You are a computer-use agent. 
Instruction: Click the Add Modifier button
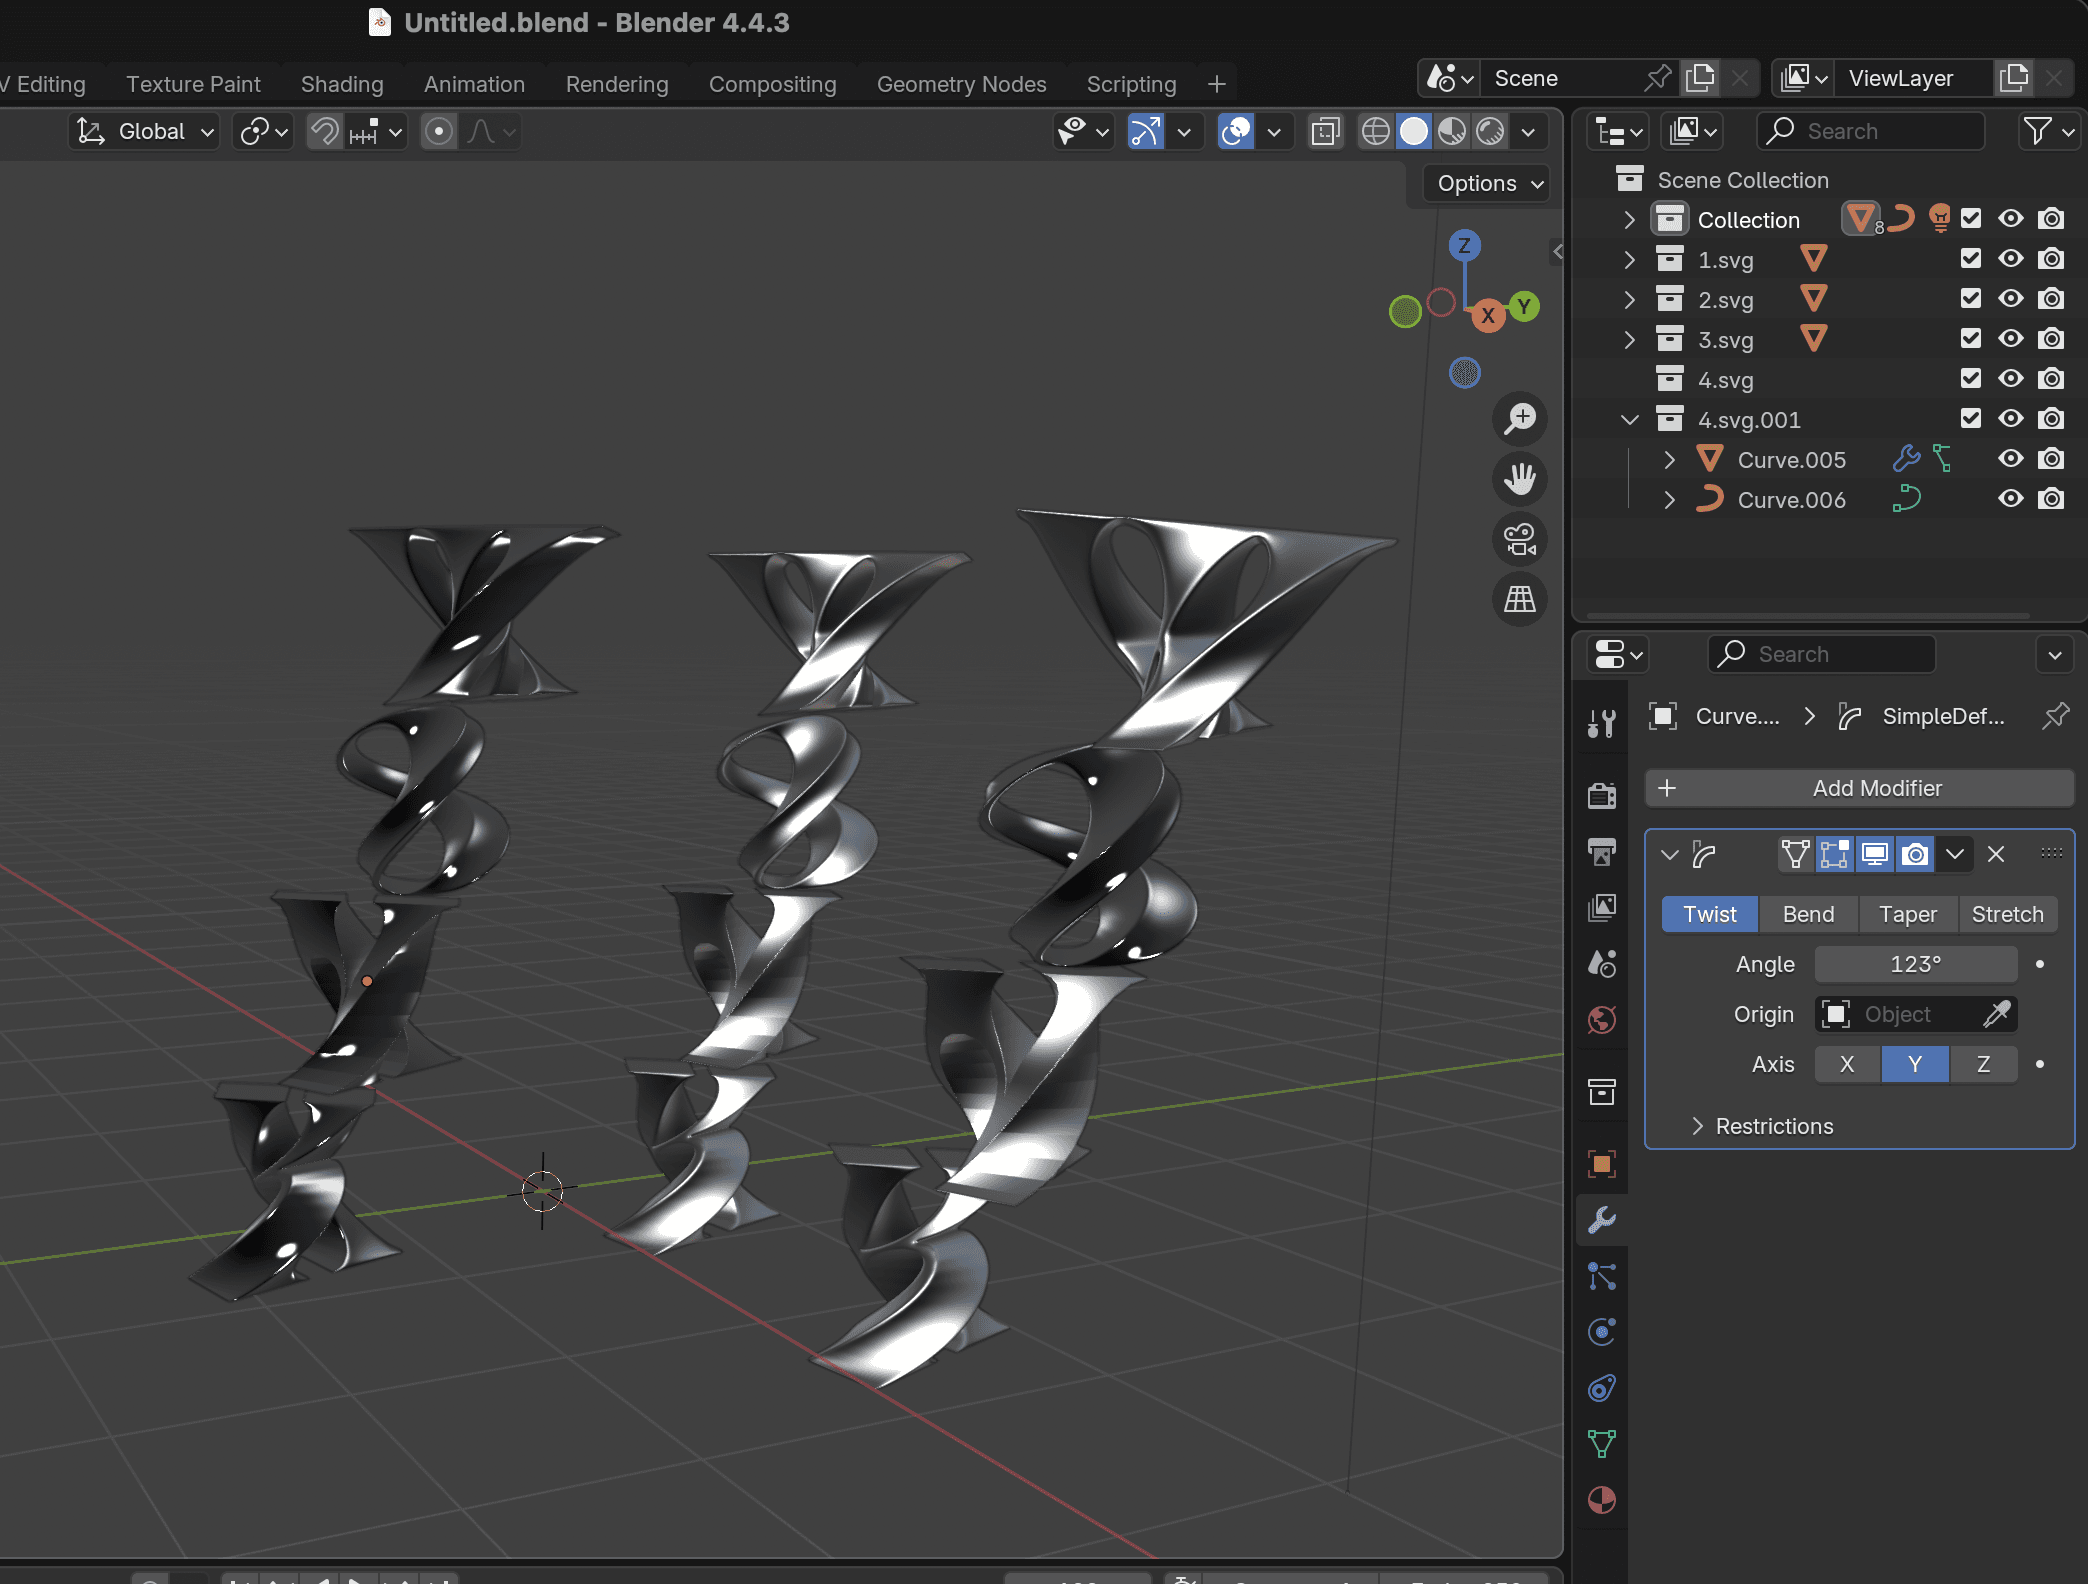coord(1859,788)
